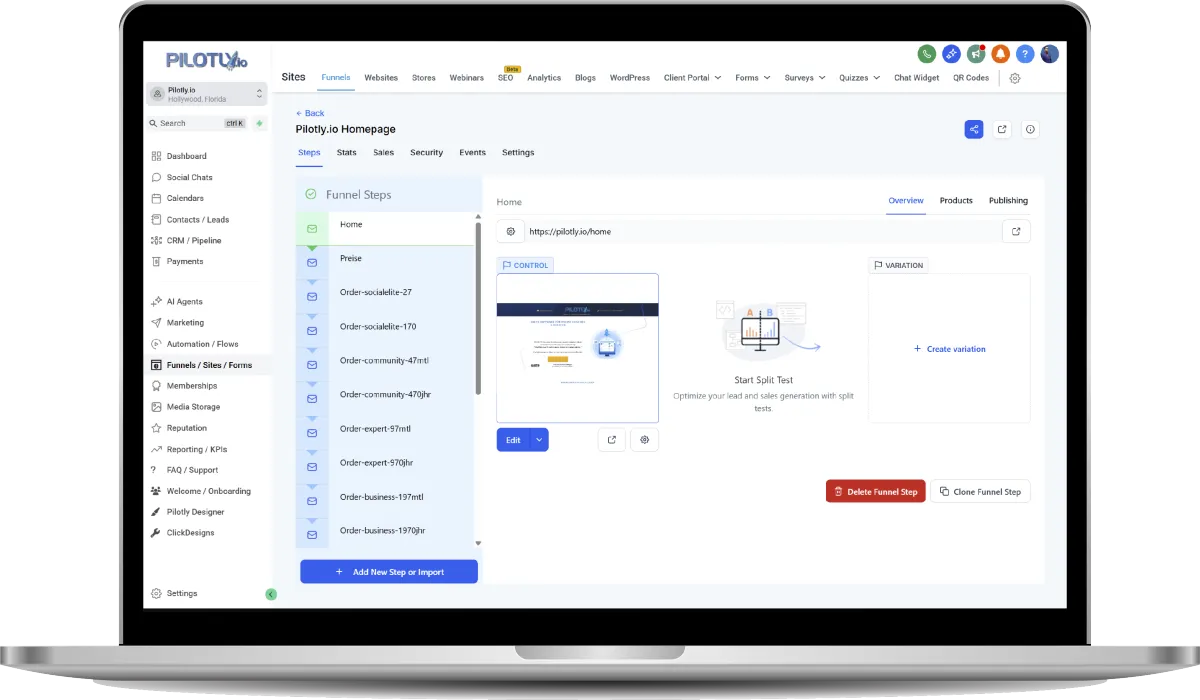Switch to the Publishing tab

[x=1008, y=201]
